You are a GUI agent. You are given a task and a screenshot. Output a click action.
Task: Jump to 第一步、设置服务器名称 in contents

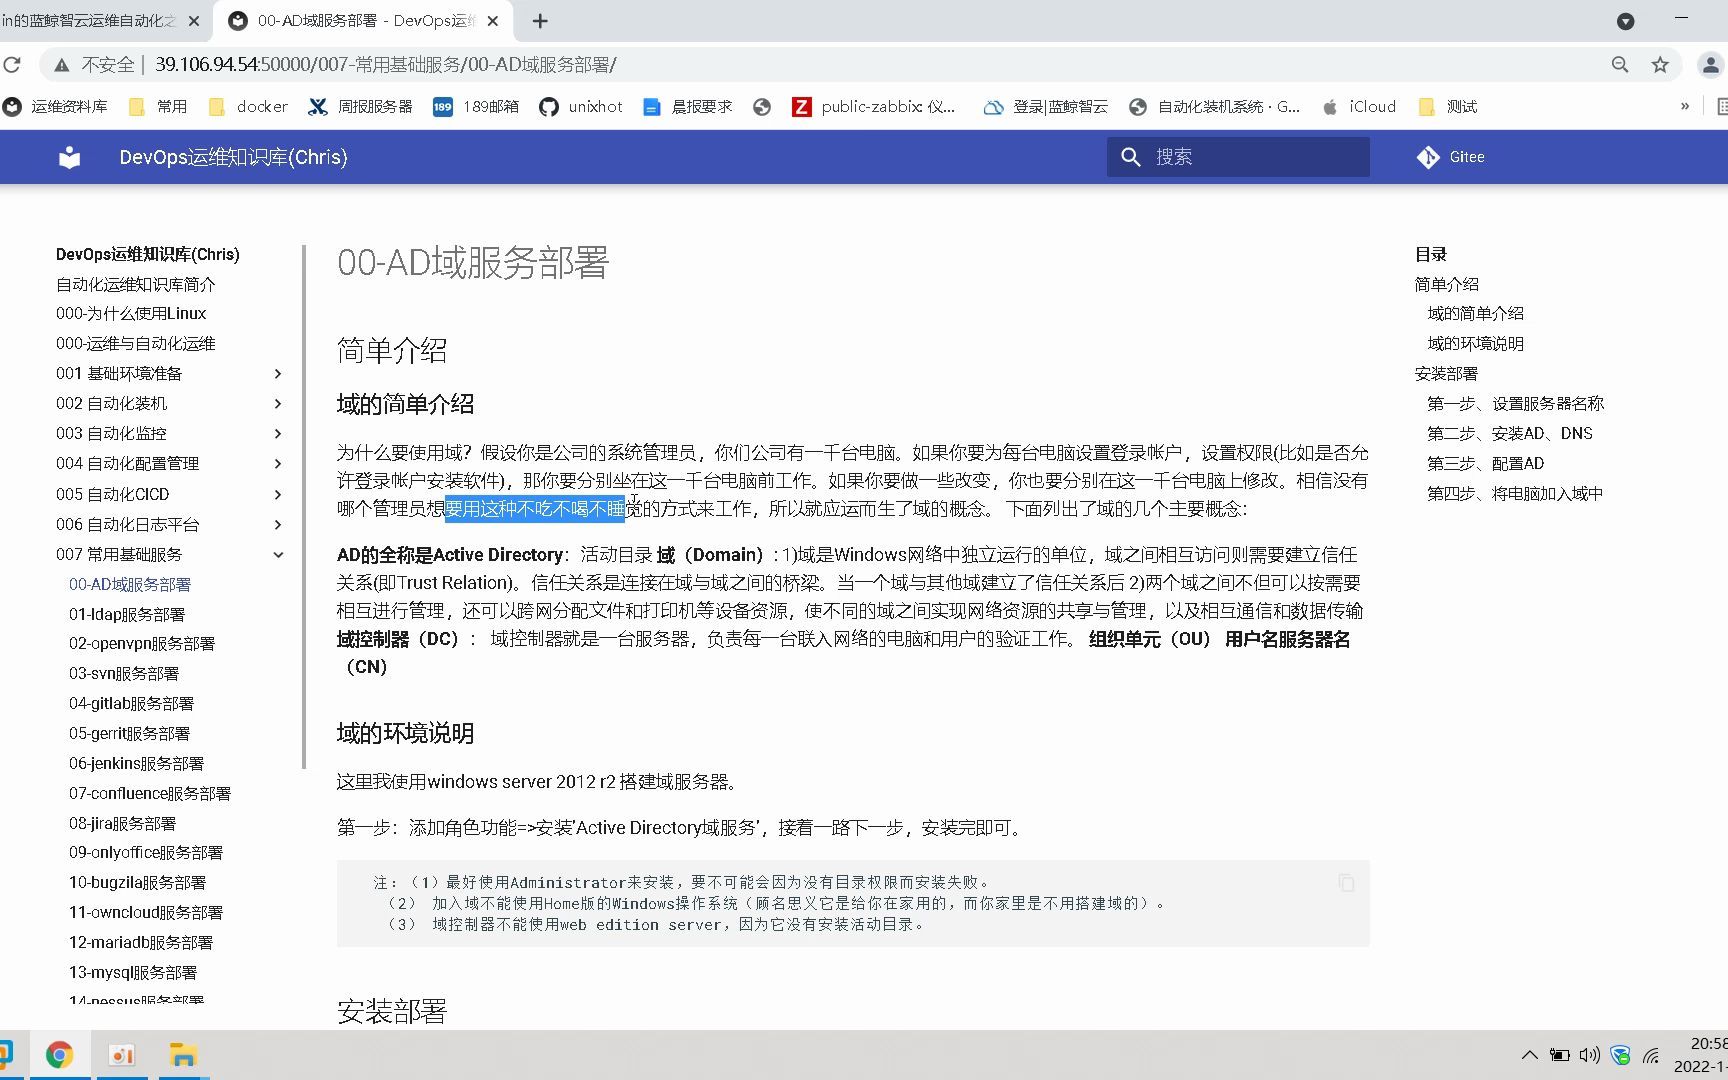pos(1516,404)
